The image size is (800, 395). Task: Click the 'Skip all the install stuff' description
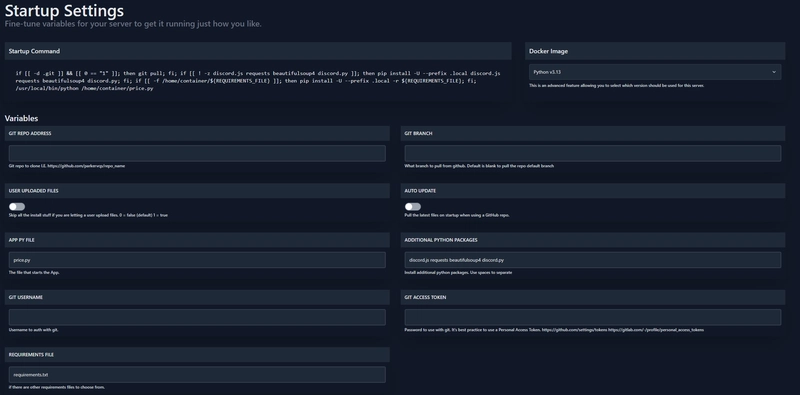coord(88,215)
